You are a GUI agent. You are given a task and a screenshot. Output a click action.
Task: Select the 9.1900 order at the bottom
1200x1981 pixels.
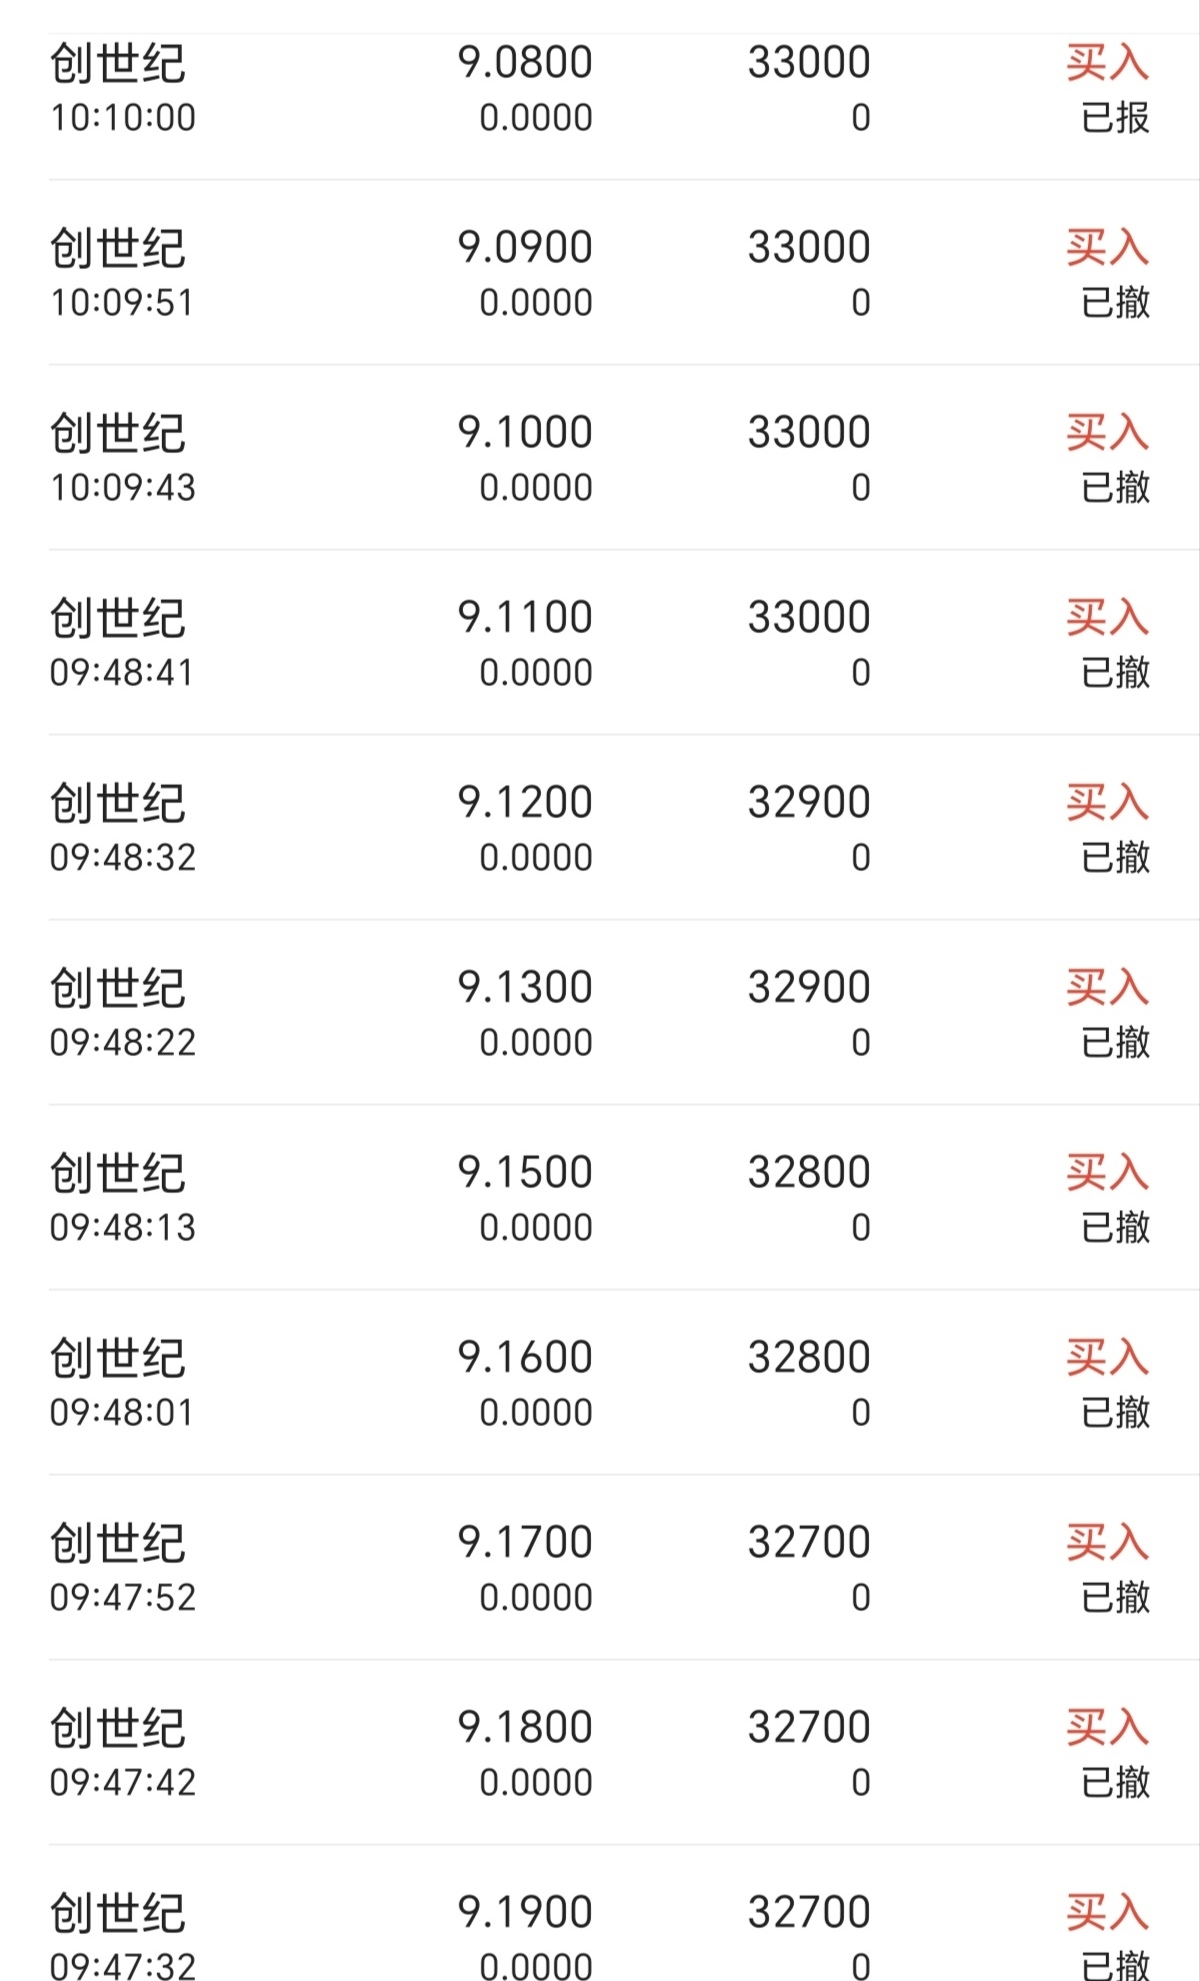(x=600, y=1914)
